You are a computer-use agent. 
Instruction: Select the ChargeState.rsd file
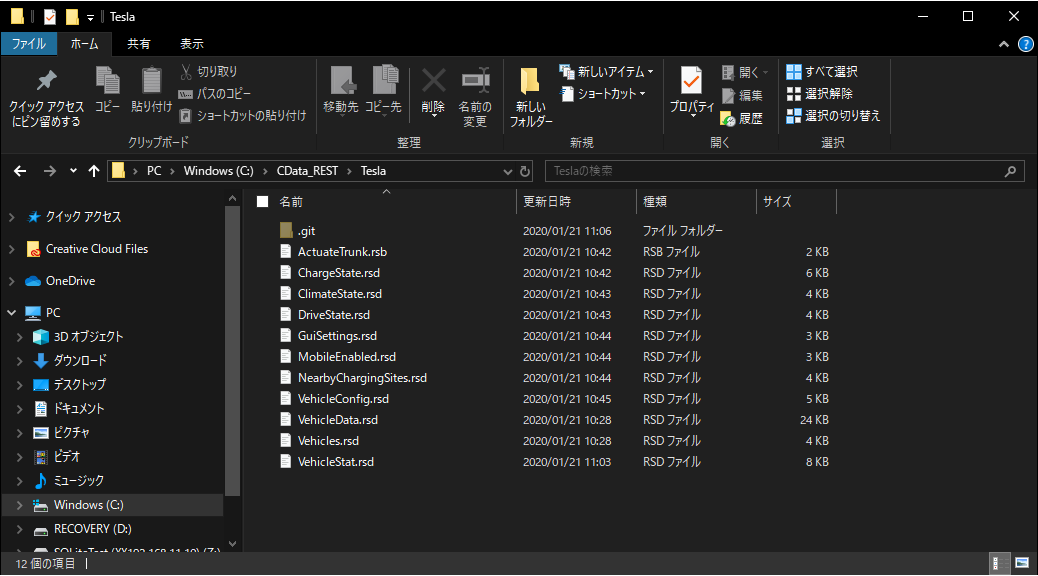pyautogui.click(x=339, y=273)
